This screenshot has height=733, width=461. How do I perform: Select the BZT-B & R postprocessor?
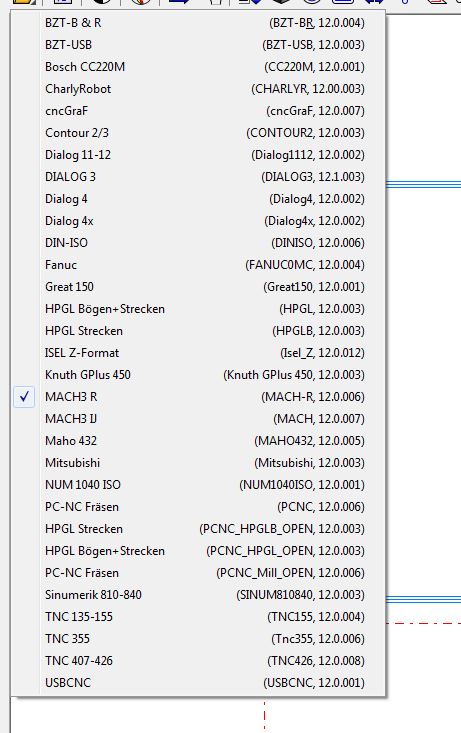tap(198, 23)
